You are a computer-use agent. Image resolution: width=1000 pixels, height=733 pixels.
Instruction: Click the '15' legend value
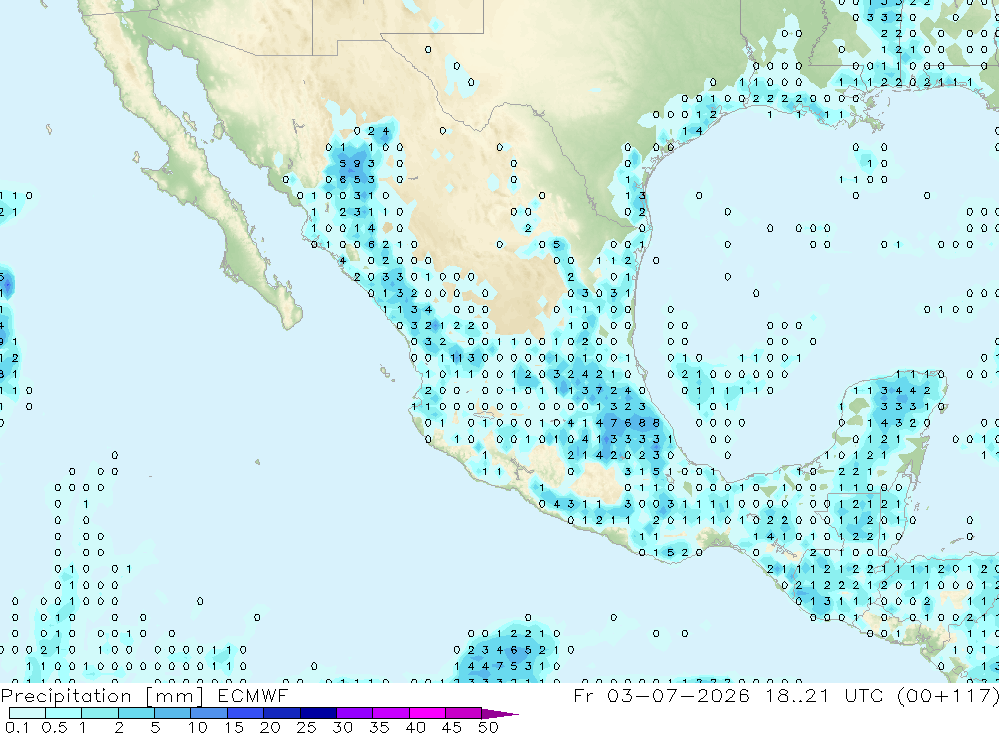click(x=233, y=727)
